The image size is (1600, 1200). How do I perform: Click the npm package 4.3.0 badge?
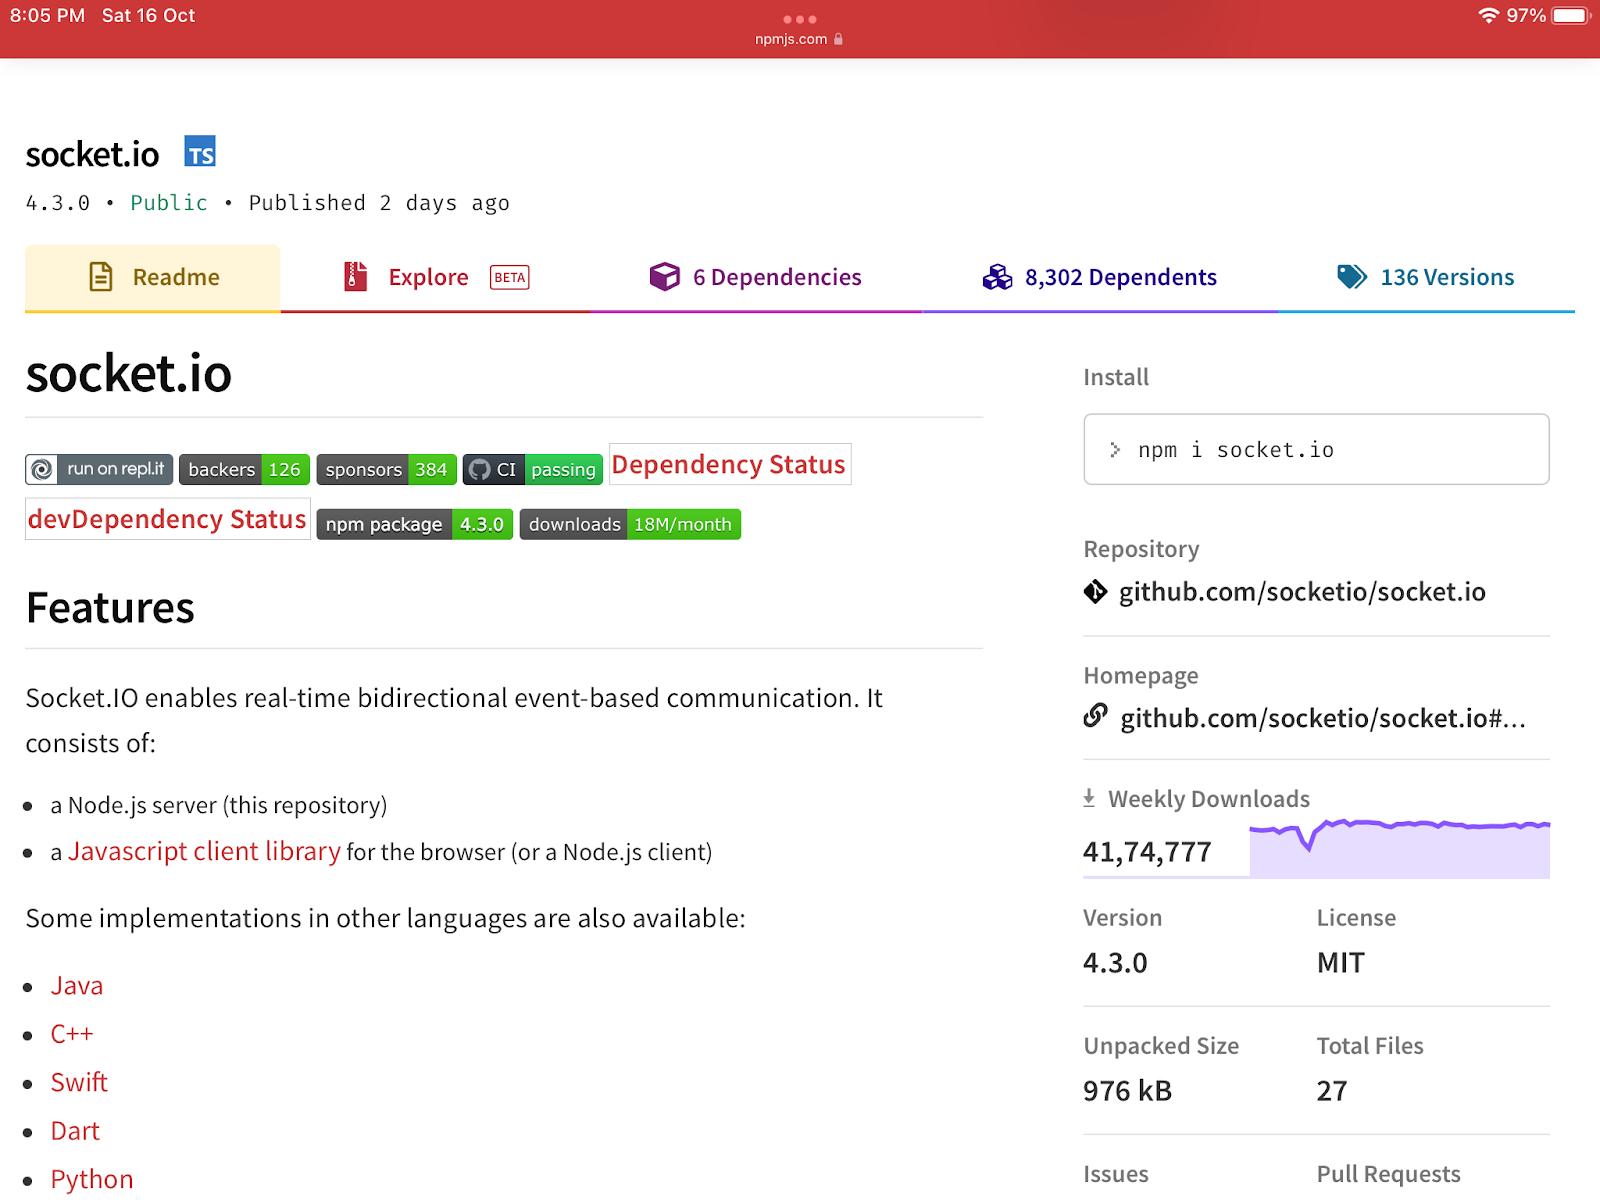click(415, 525)
